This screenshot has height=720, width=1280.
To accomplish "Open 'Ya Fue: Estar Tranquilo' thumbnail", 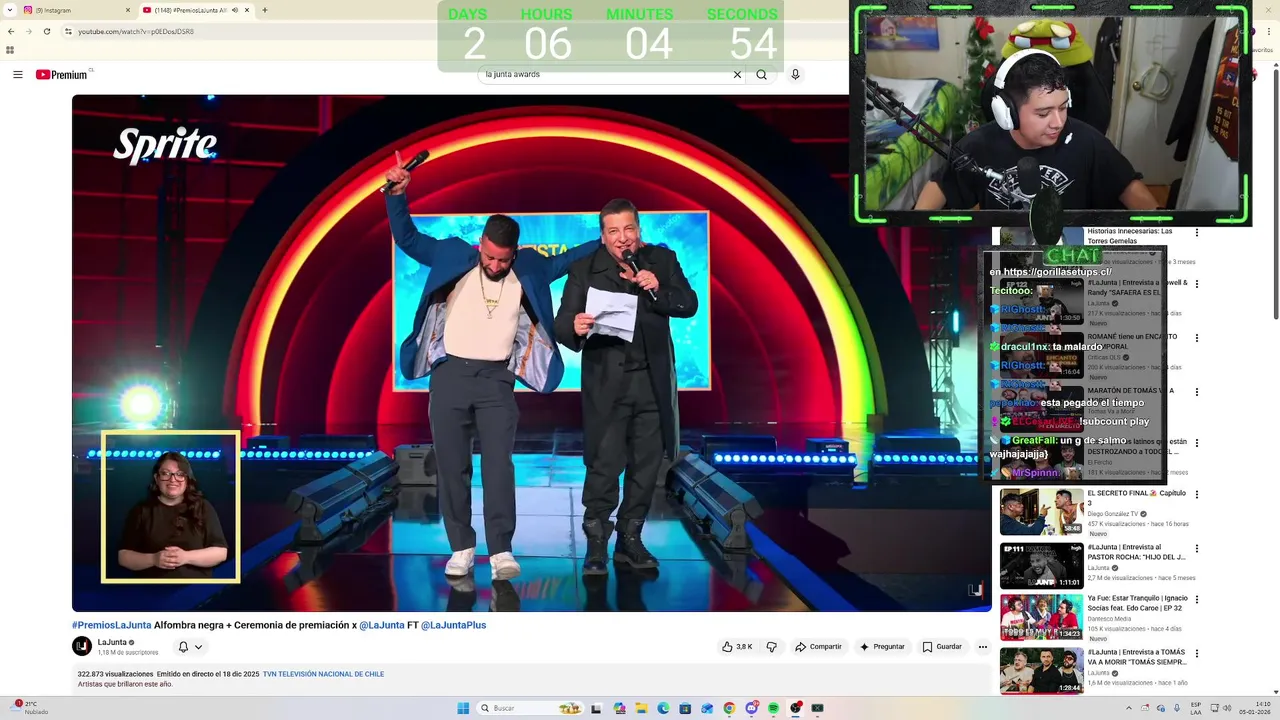I will coord(1041,617).
